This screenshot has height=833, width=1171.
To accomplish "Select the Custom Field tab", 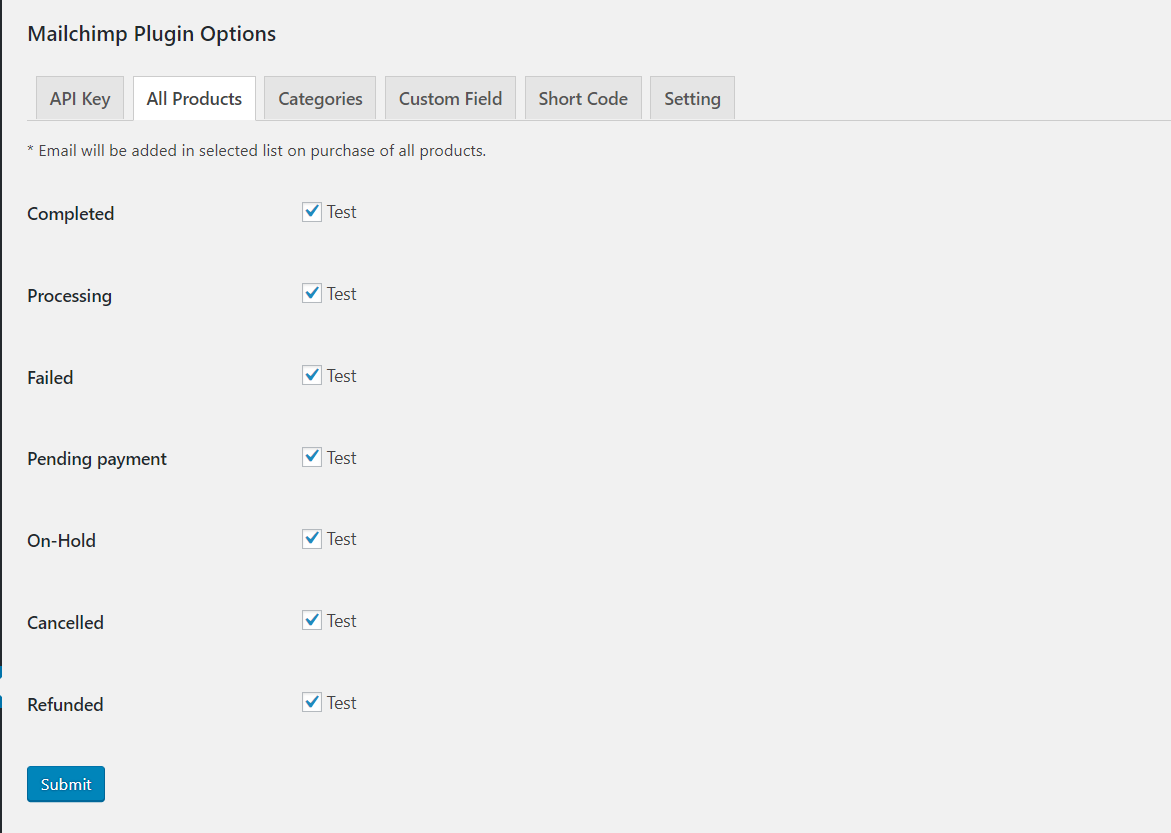I will (x=450, y=99).
